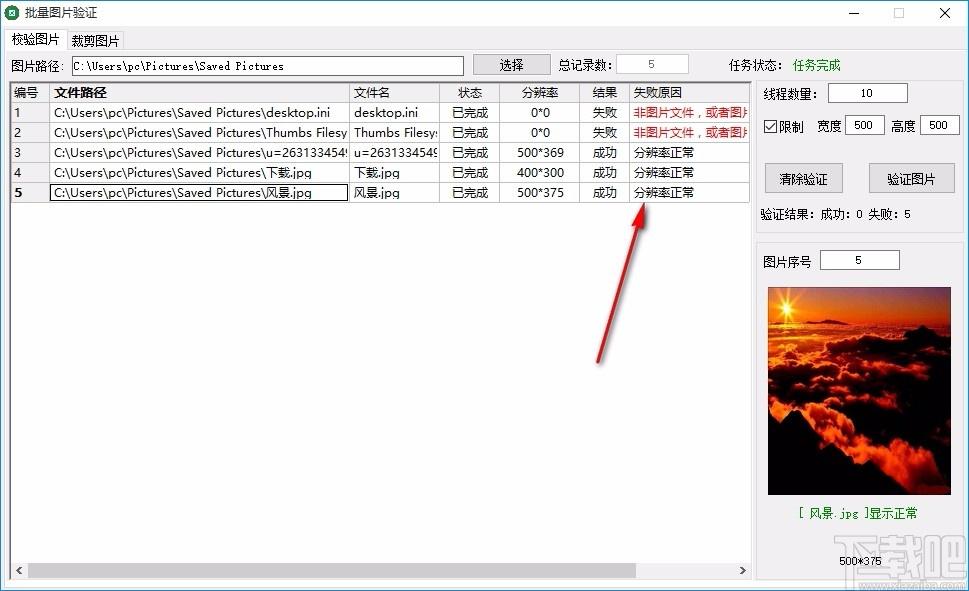This screenshot has width=969, height=591.
Task: Click the resolution cell 400*300
Action: click(x=540, y=172)
